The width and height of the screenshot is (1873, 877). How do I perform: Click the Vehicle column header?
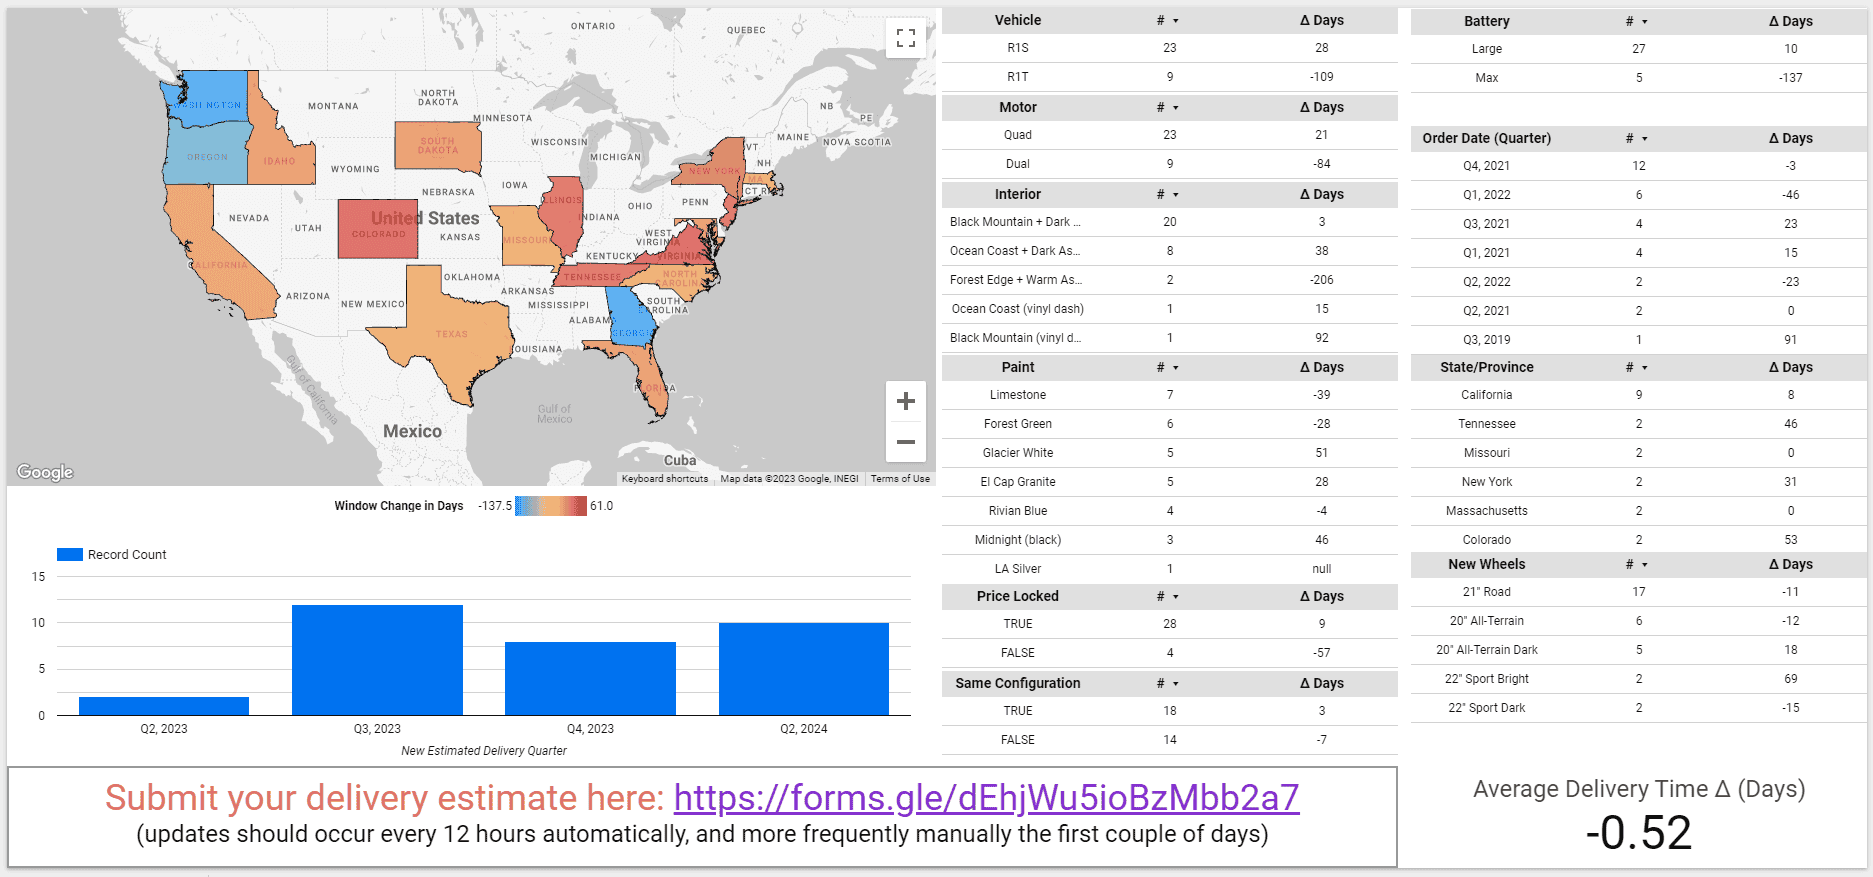(x=1018, y=20)
